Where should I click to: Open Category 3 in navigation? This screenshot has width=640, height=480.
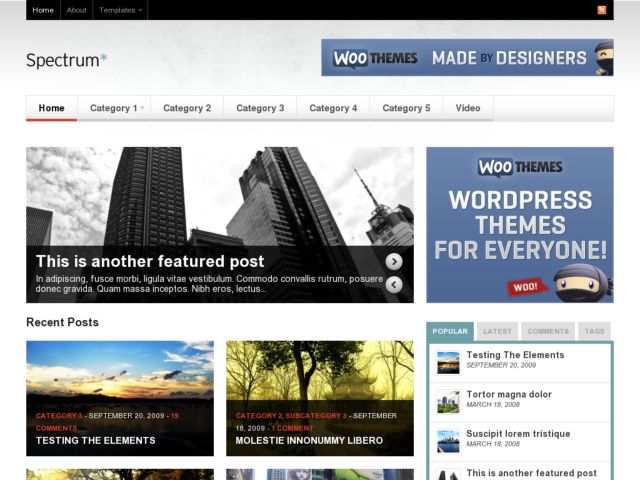(260, 108)
